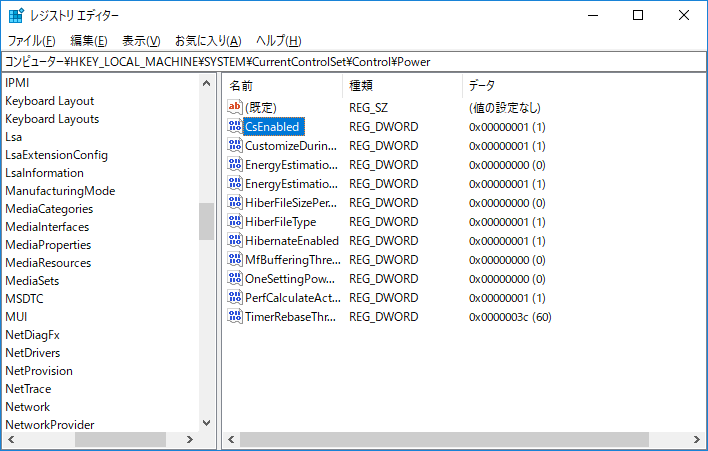Click the Registry Editor app icon in title bar

pyautogui.click(x=16, y=15)
